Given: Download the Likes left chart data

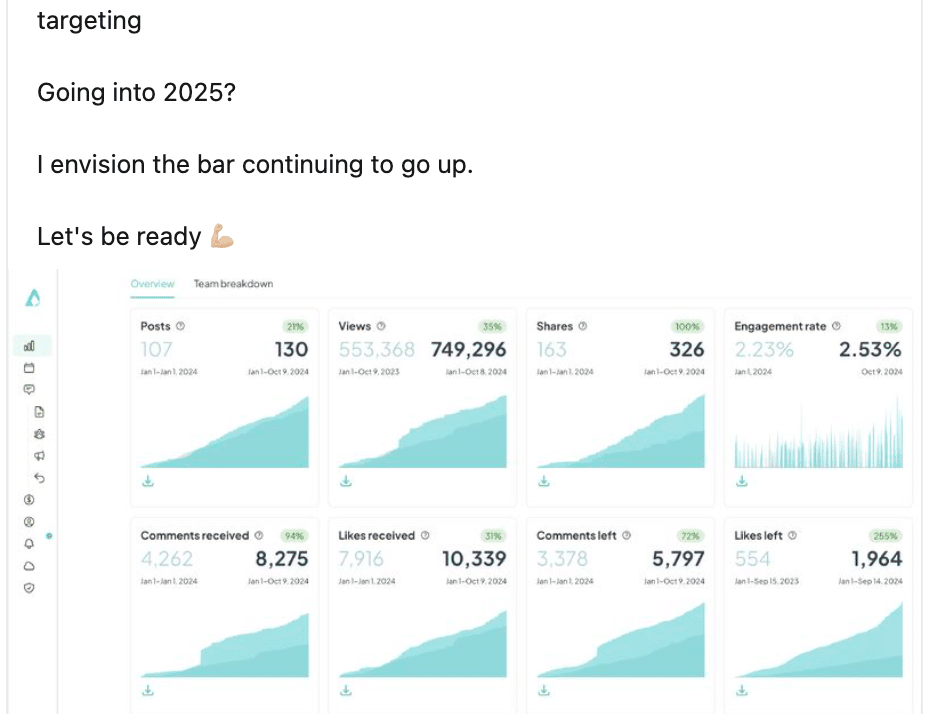Looking at the screenshot, I should (741, 689).
